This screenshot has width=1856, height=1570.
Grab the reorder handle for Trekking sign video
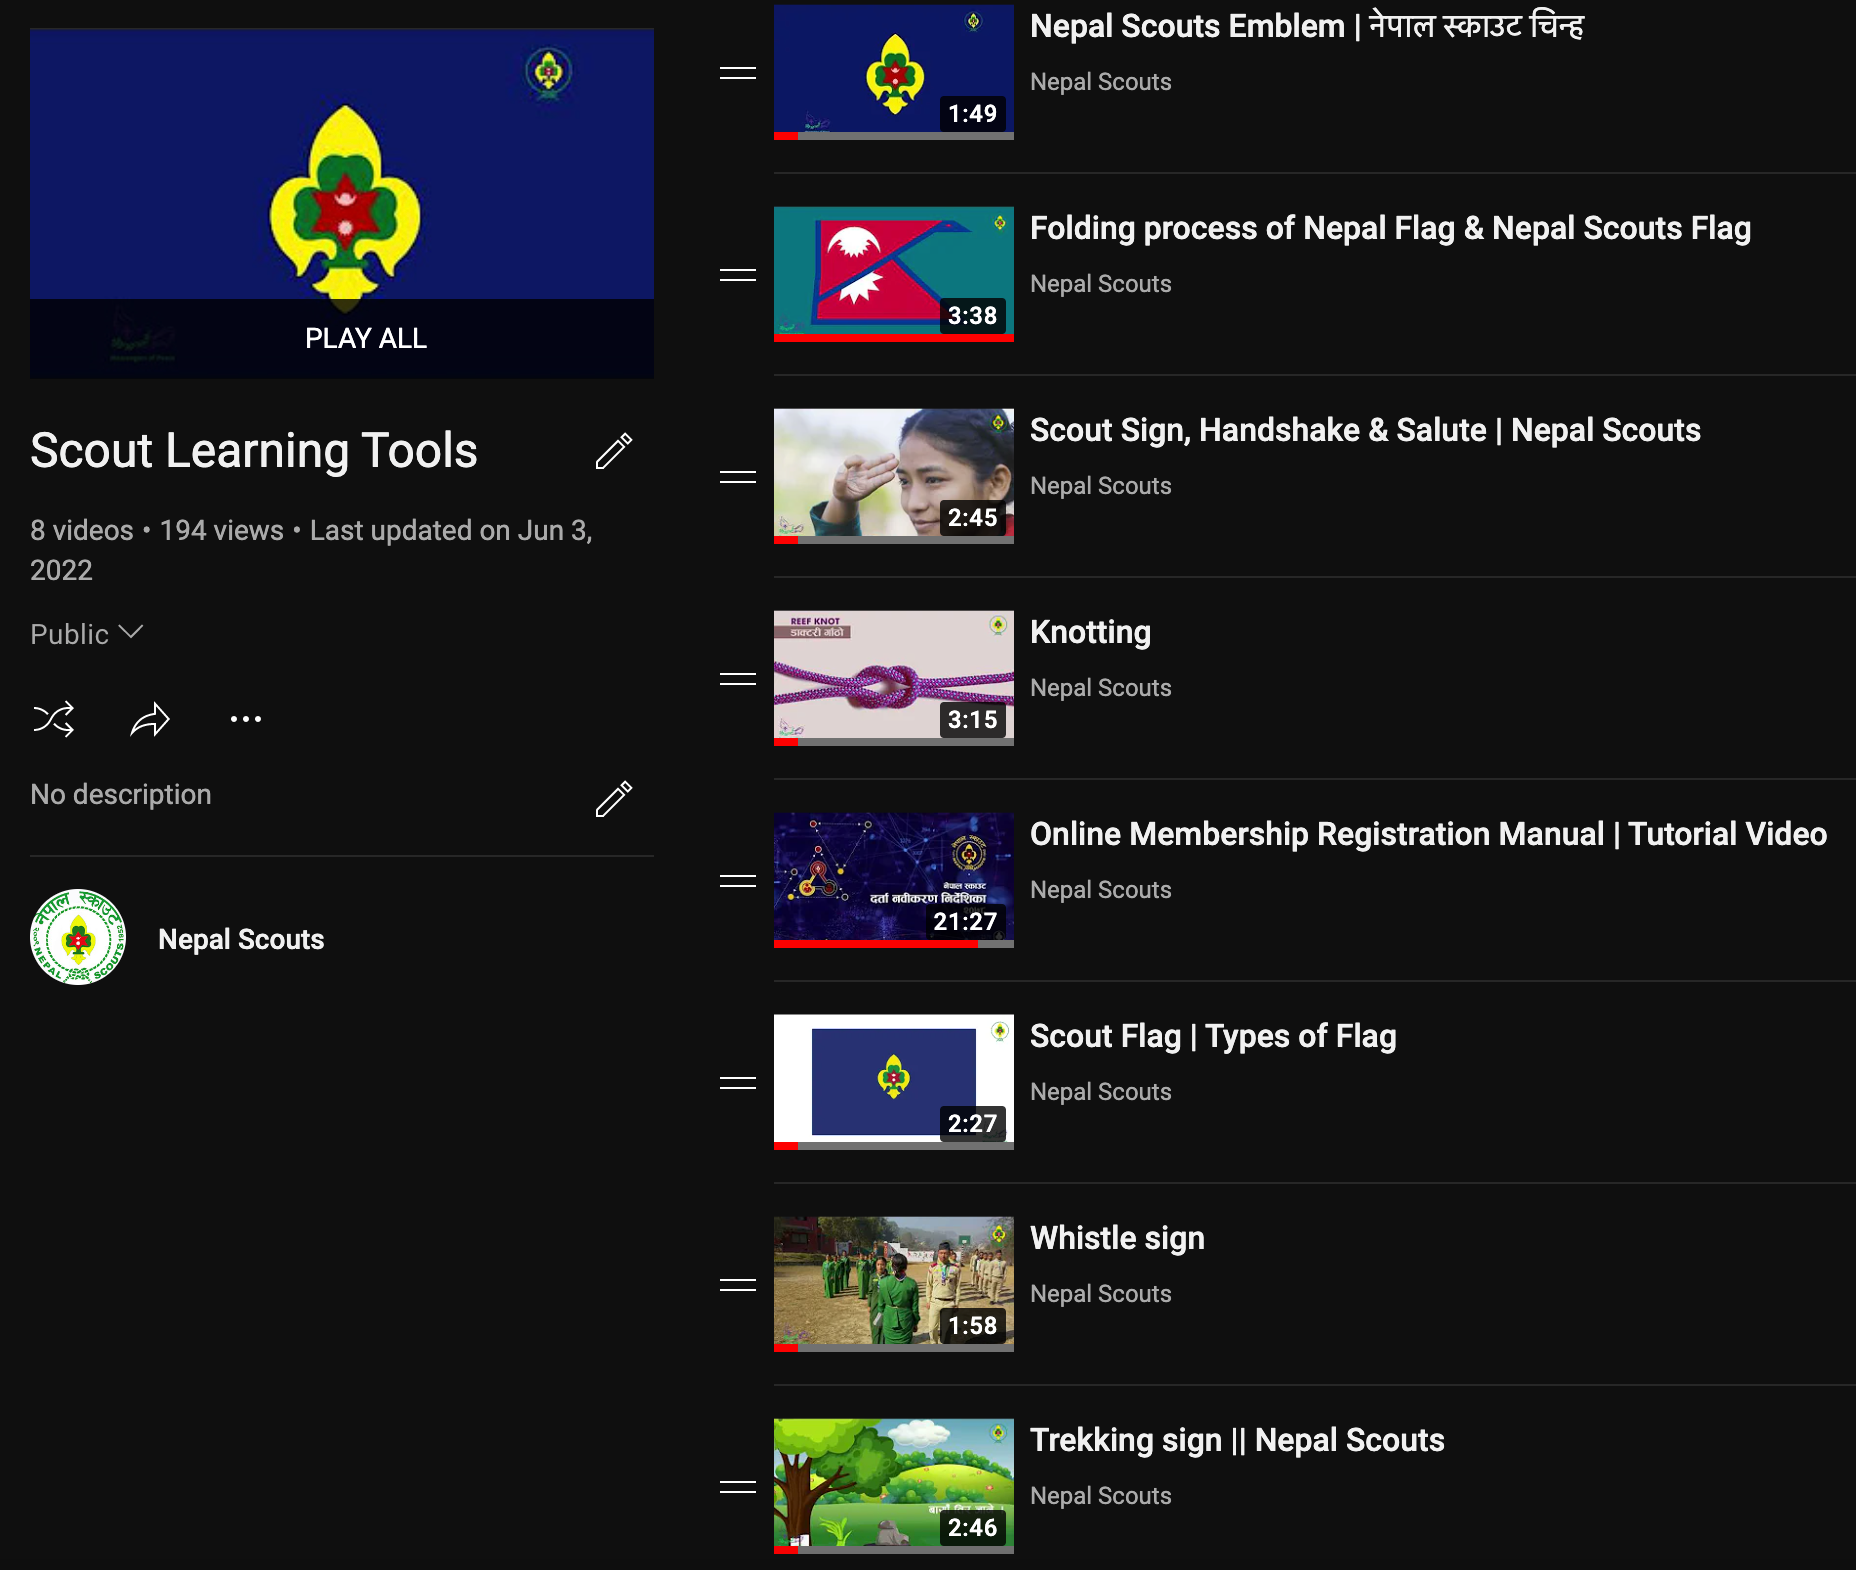coord(738,1487)
